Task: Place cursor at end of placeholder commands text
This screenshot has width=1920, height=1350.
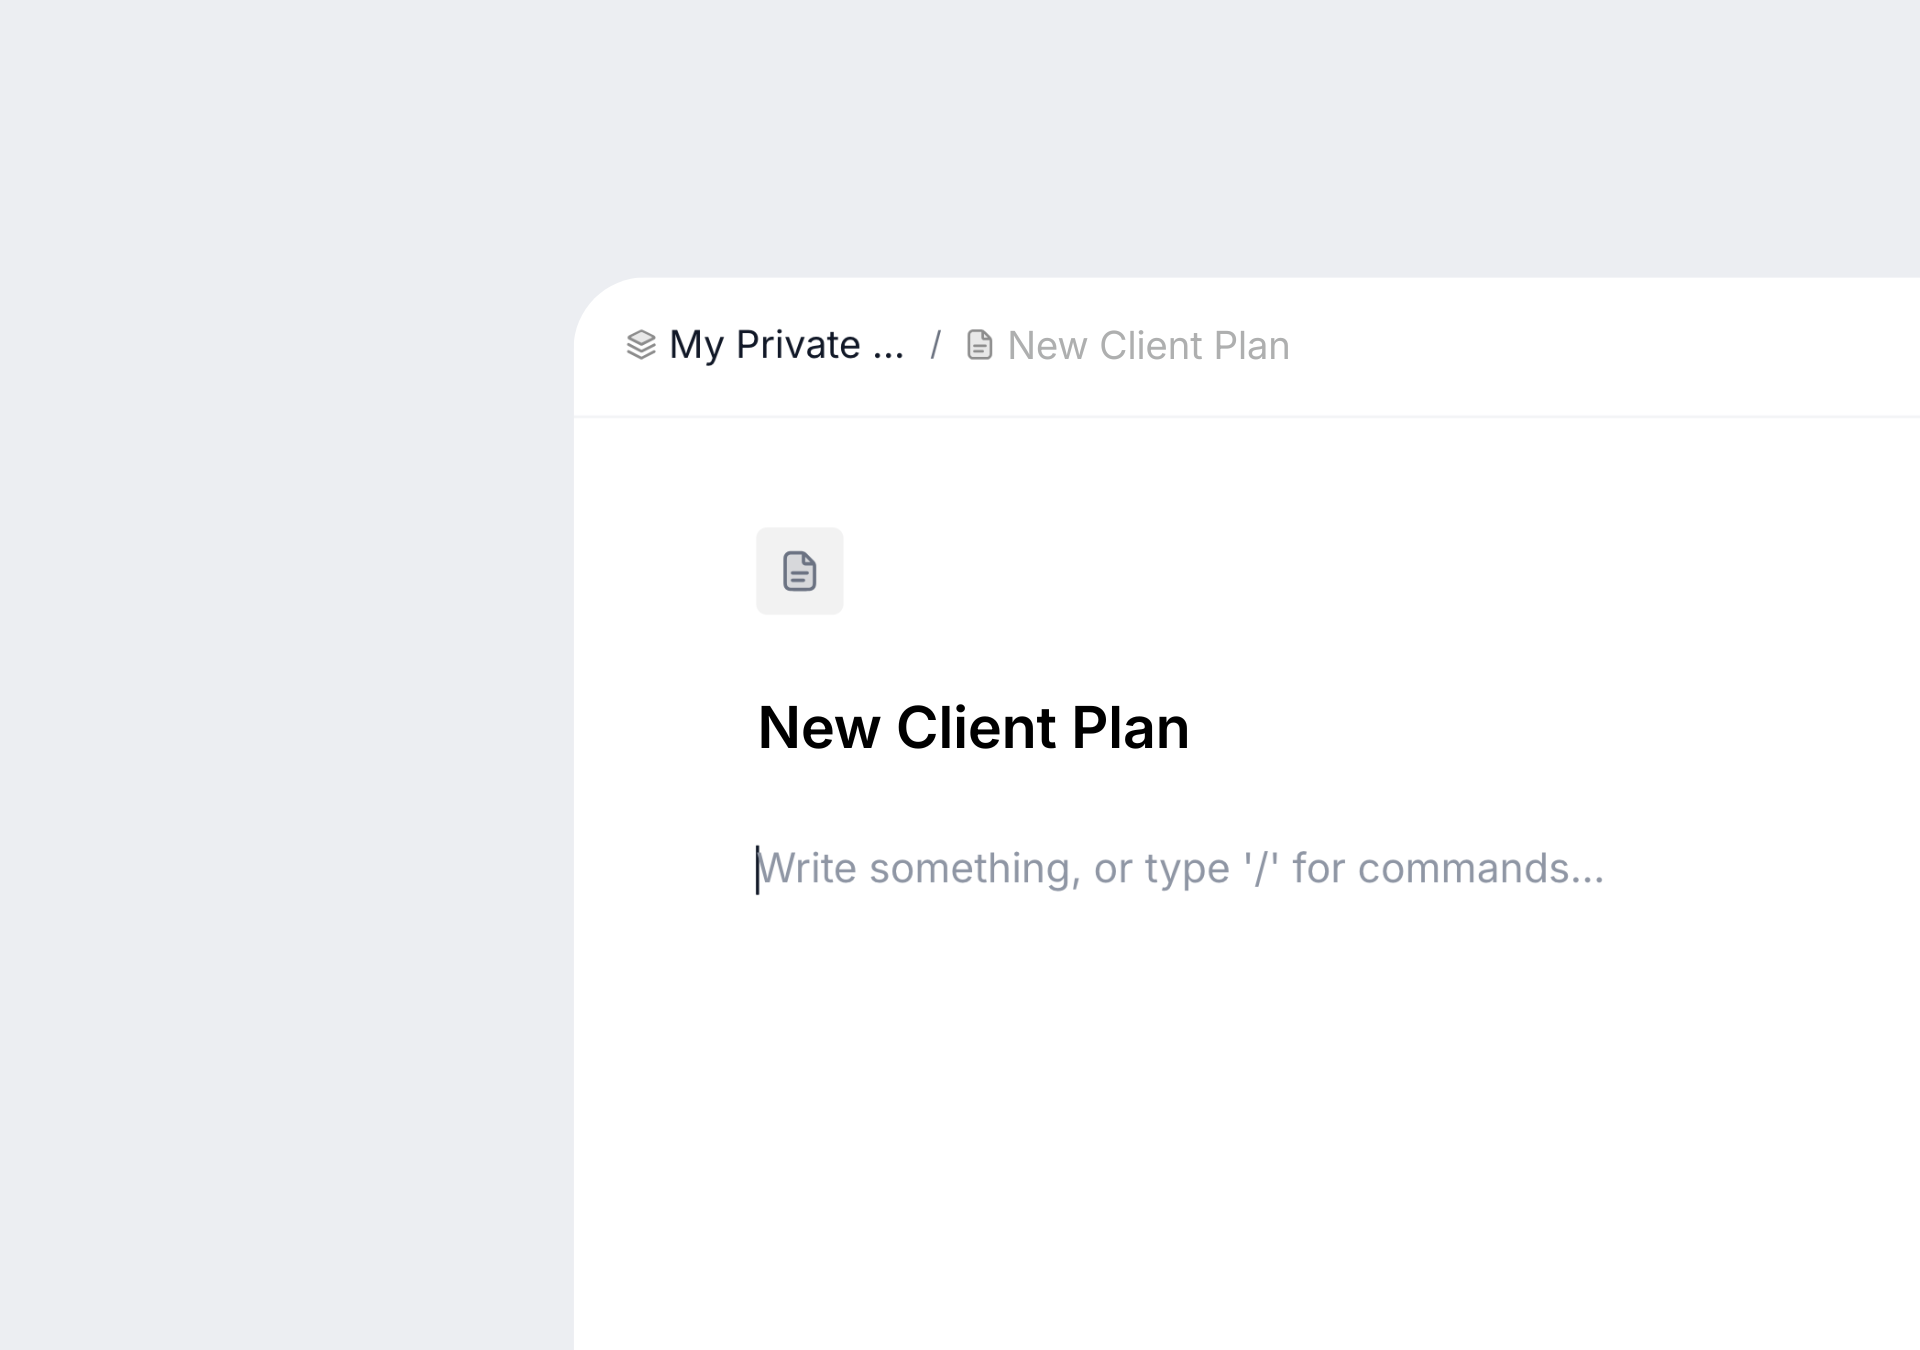Action: point(1603,868)
